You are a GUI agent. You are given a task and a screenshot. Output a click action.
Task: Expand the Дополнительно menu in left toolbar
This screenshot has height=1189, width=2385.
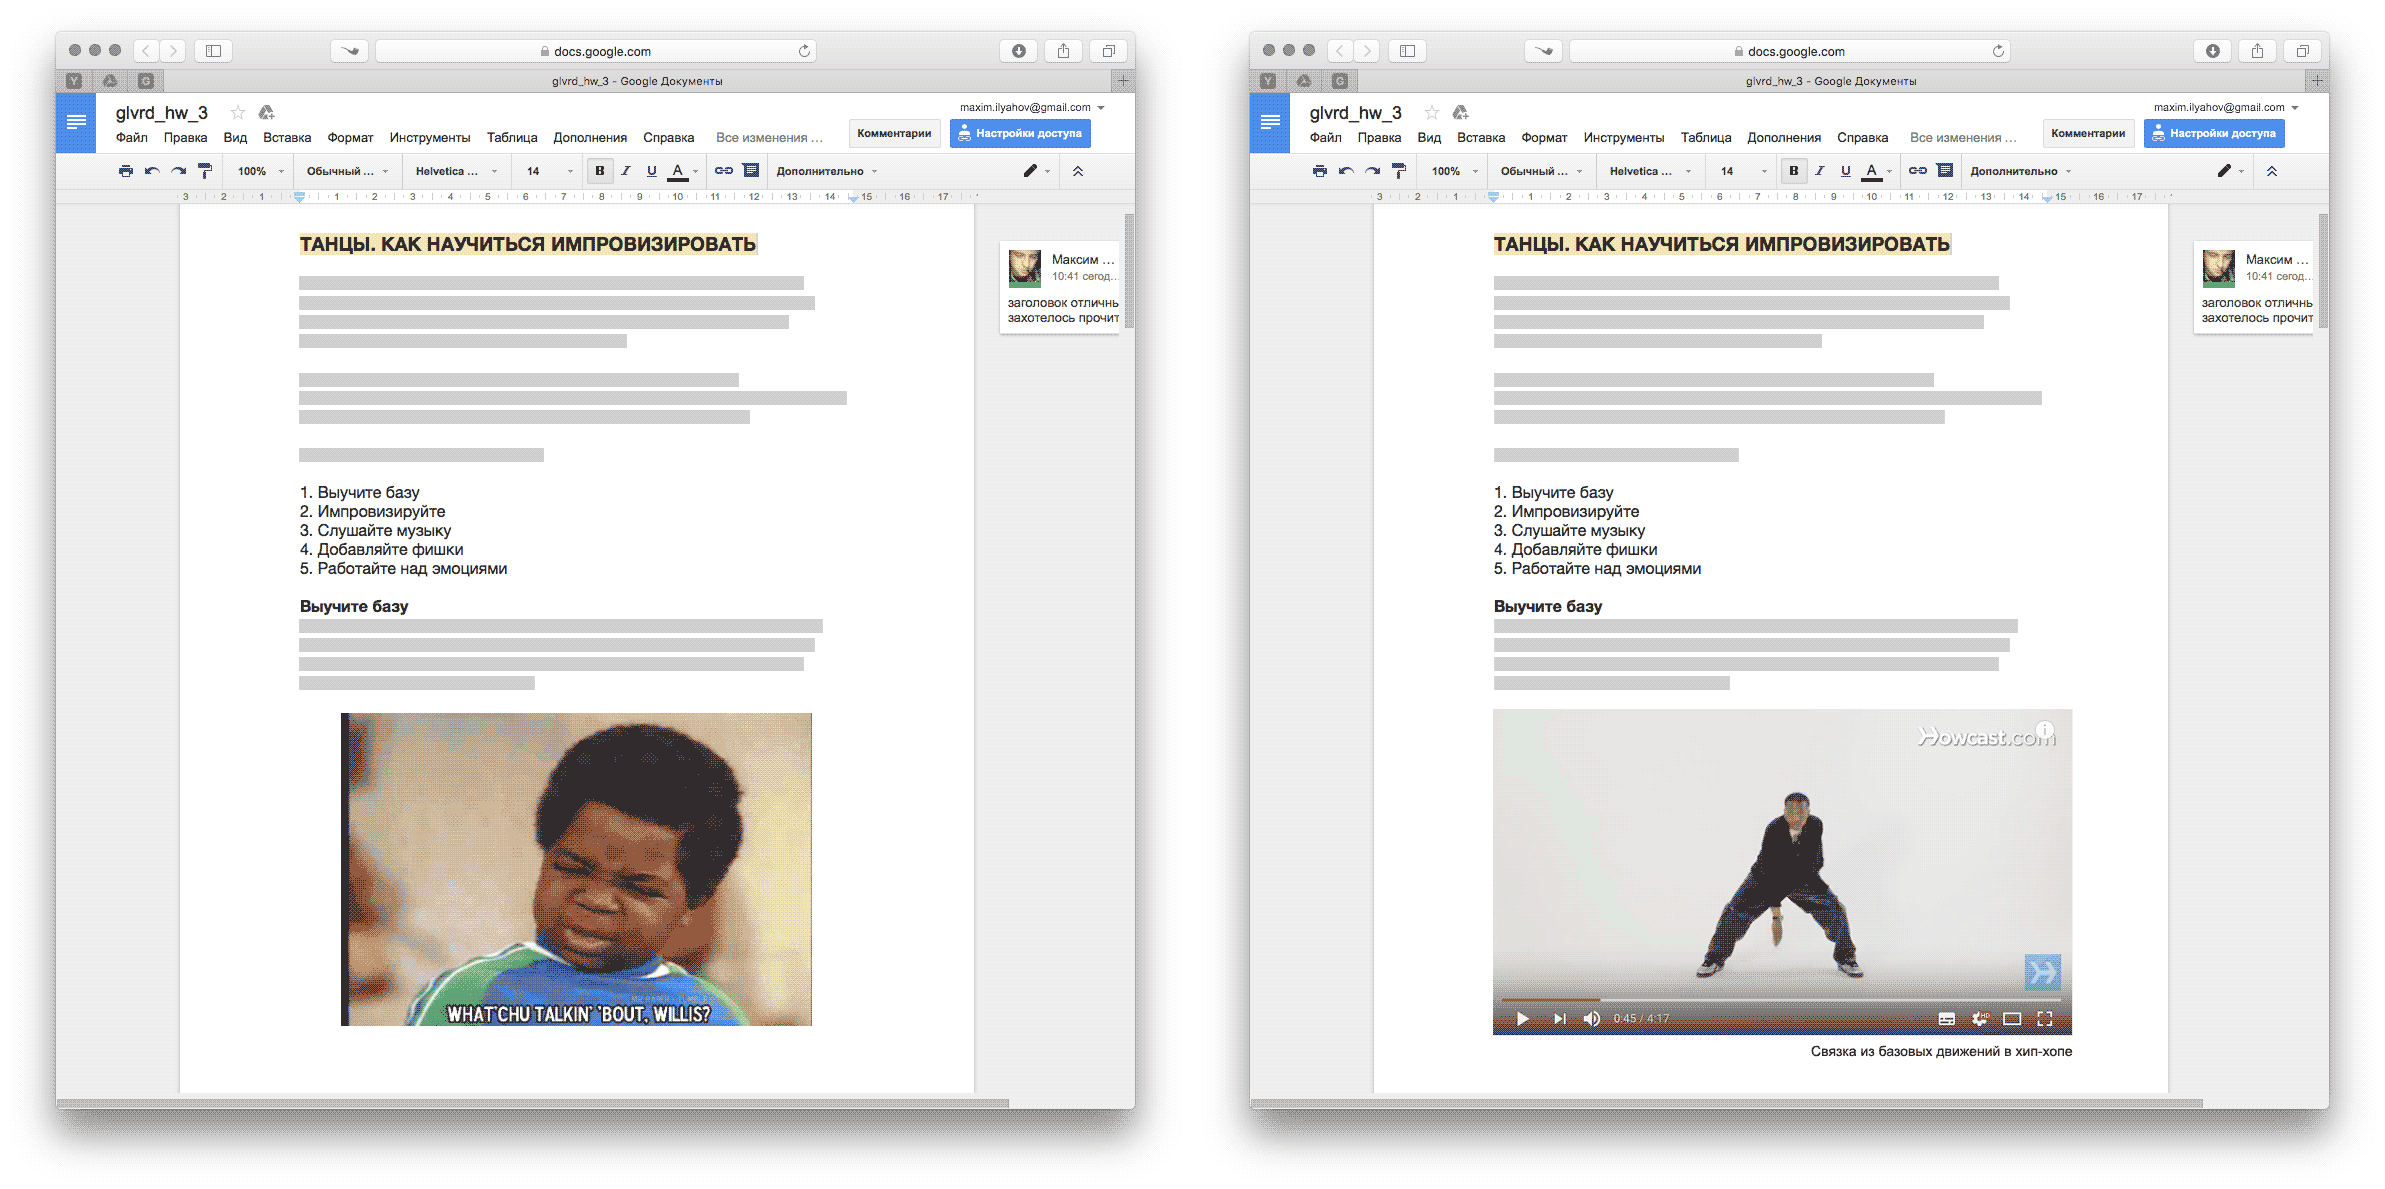click(826, 171)
